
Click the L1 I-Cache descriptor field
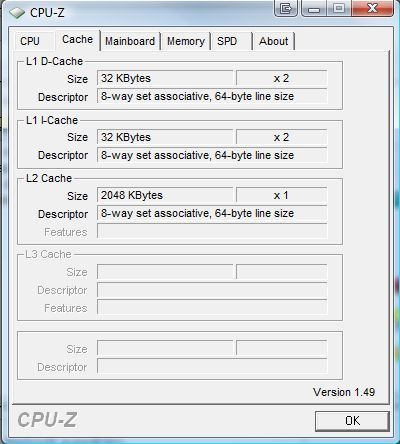[212, 155]
